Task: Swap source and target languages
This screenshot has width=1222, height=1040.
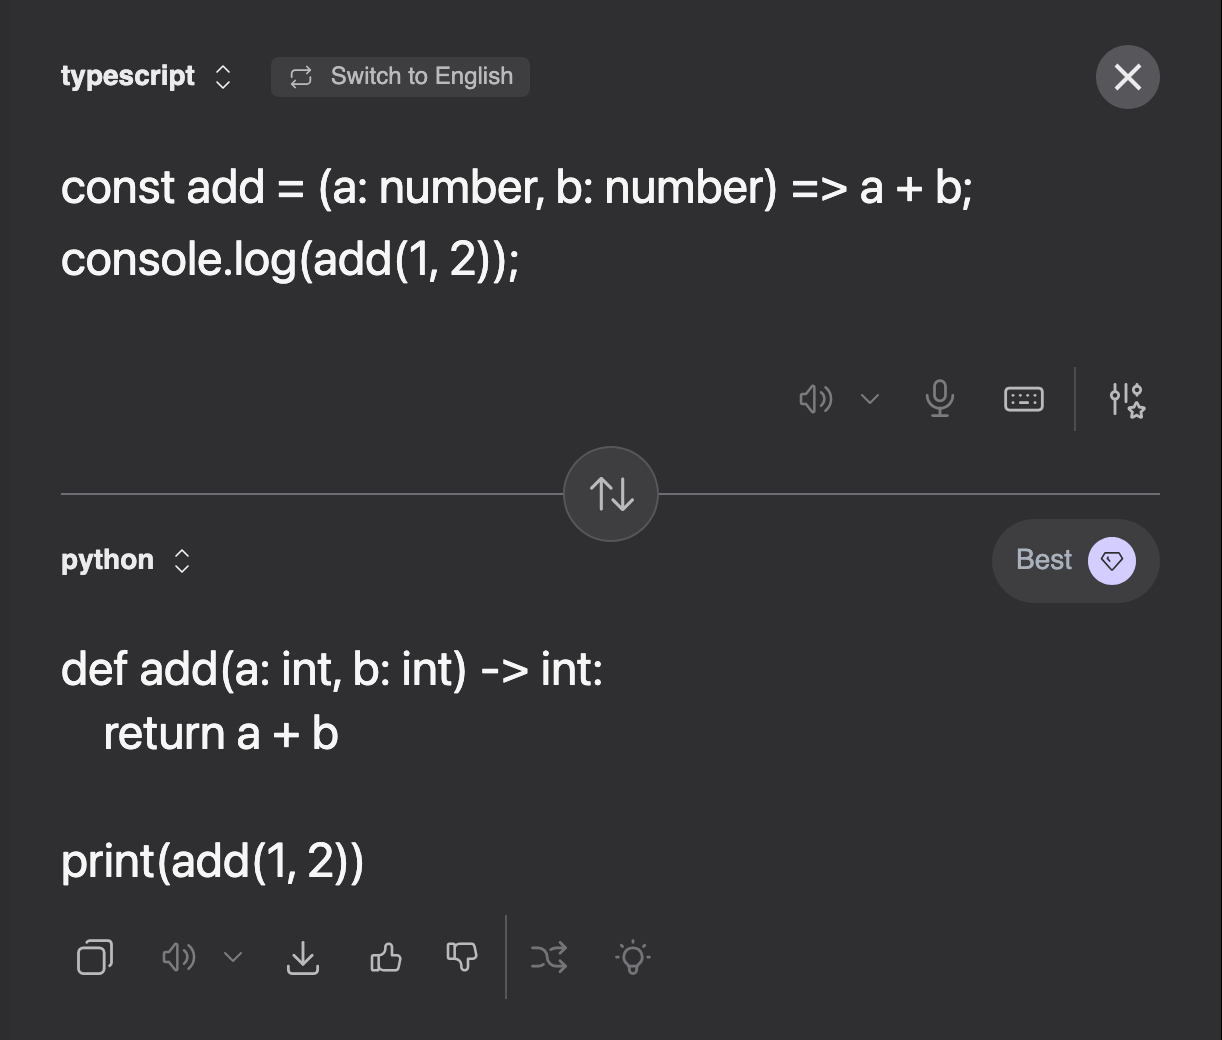Action: tap(610, 494)
